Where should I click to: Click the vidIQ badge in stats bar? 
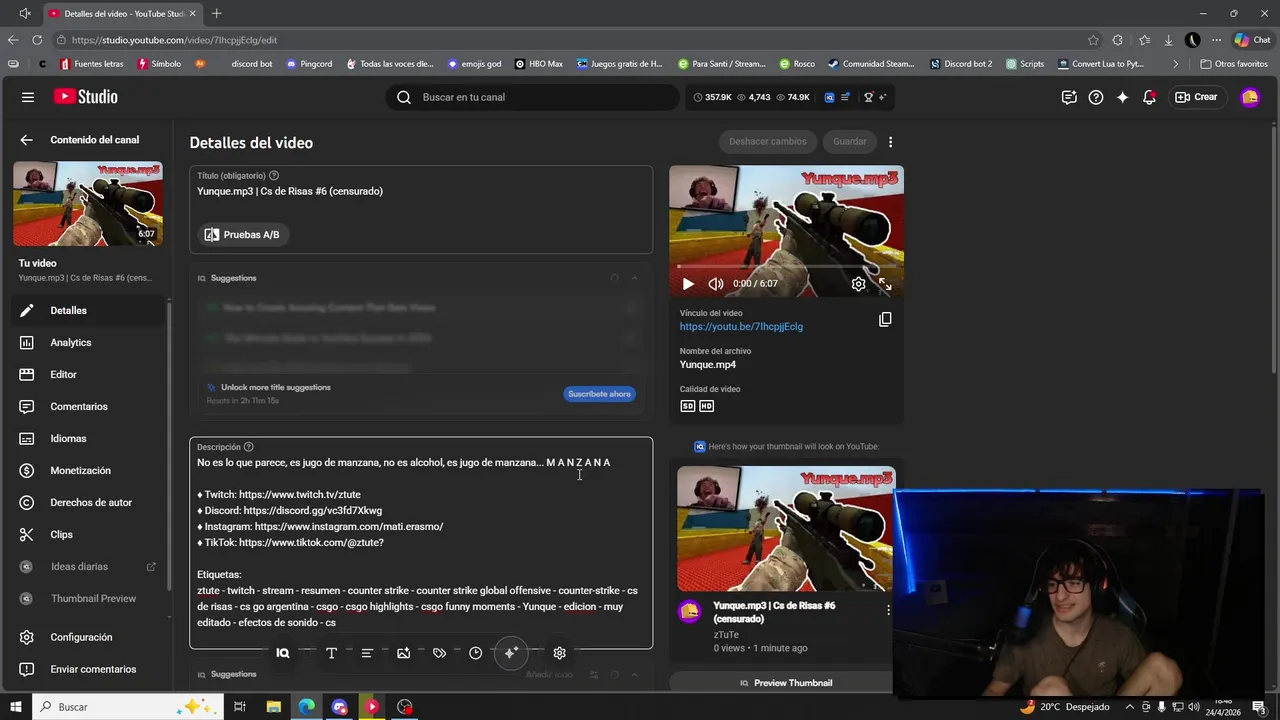(830, 97)
